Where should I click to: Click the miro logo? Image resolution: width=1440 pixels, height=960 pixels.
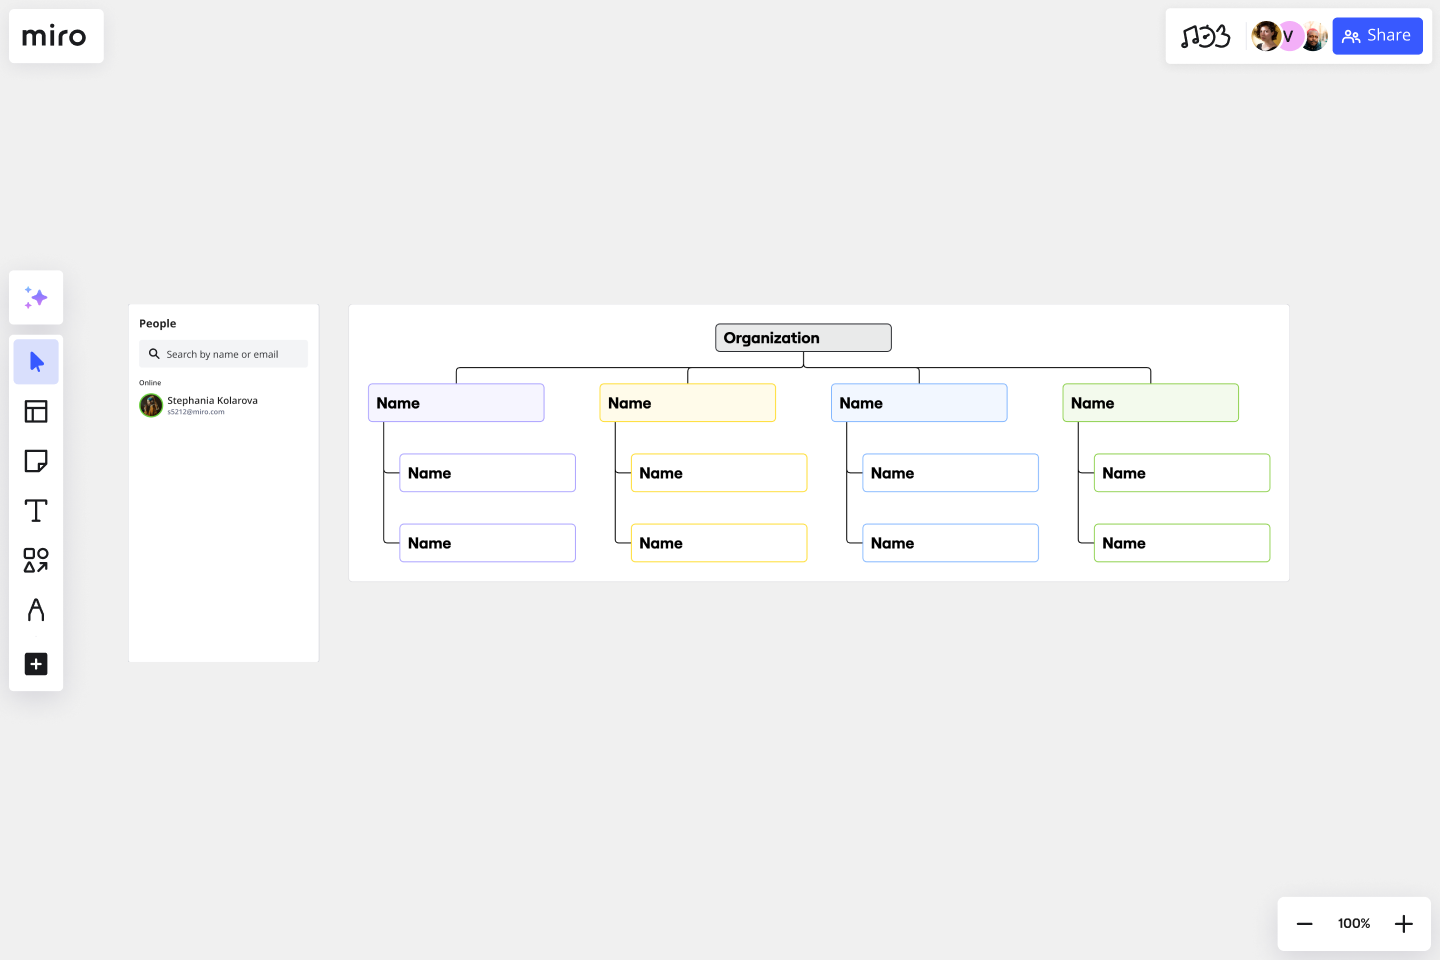pyautogui.click(x=55, y=36)
